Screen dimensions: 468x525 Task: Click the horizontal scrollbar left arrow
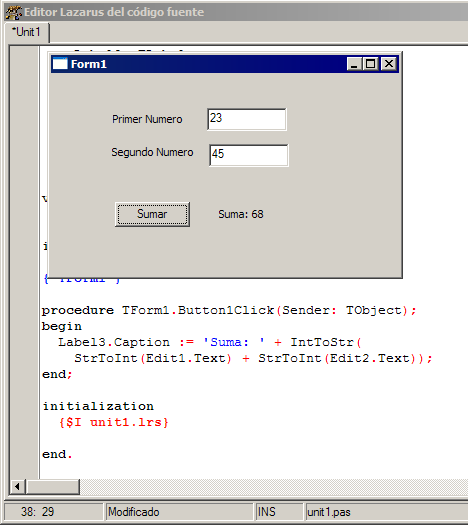(x=18, y=486)
